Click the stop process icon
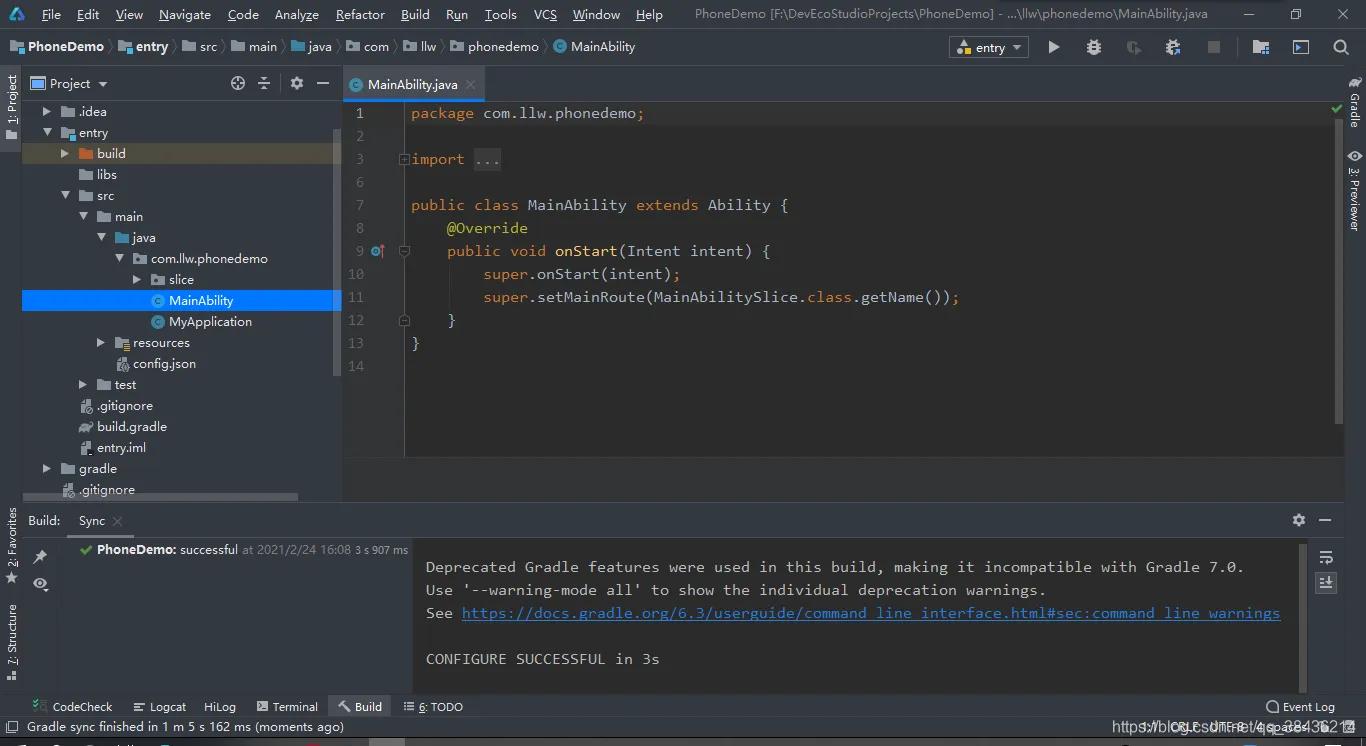This screenshot has width=1366, height=746. click(1213, 47)
